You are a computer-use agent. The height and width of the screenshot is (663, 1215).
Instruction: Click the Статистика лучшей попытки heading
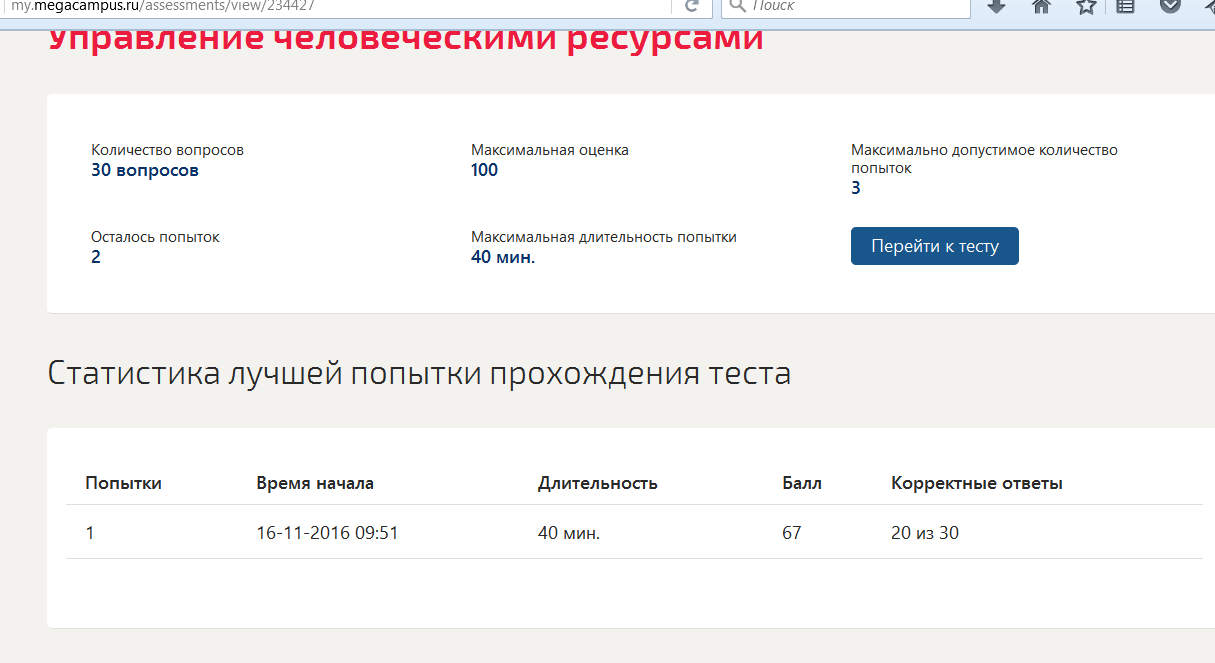point(419,374)
